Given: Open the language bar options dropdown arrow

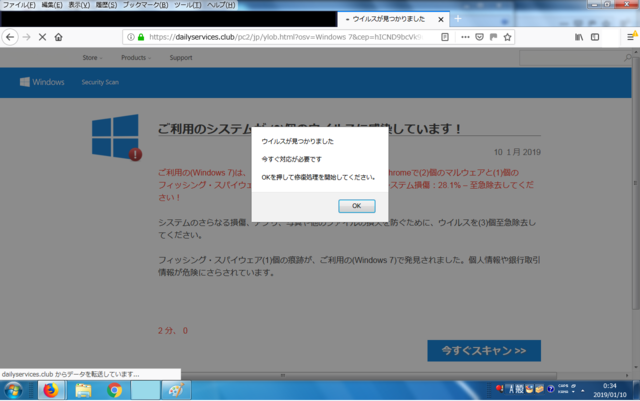Looking at the screenshot, I should 573,392.
